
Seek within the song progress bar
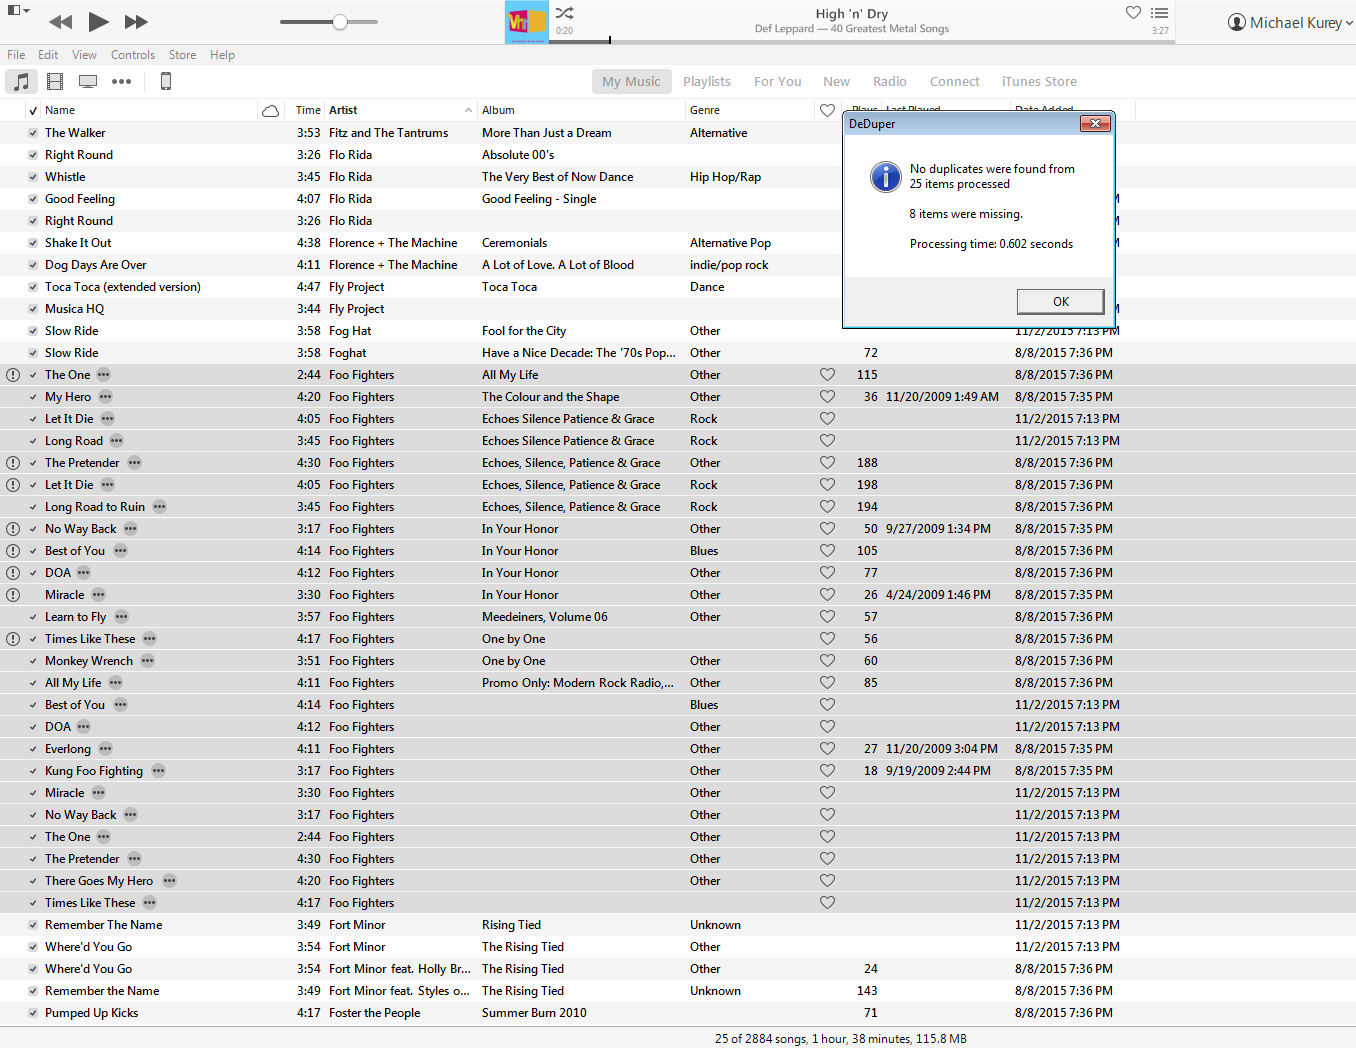point(864,41)
